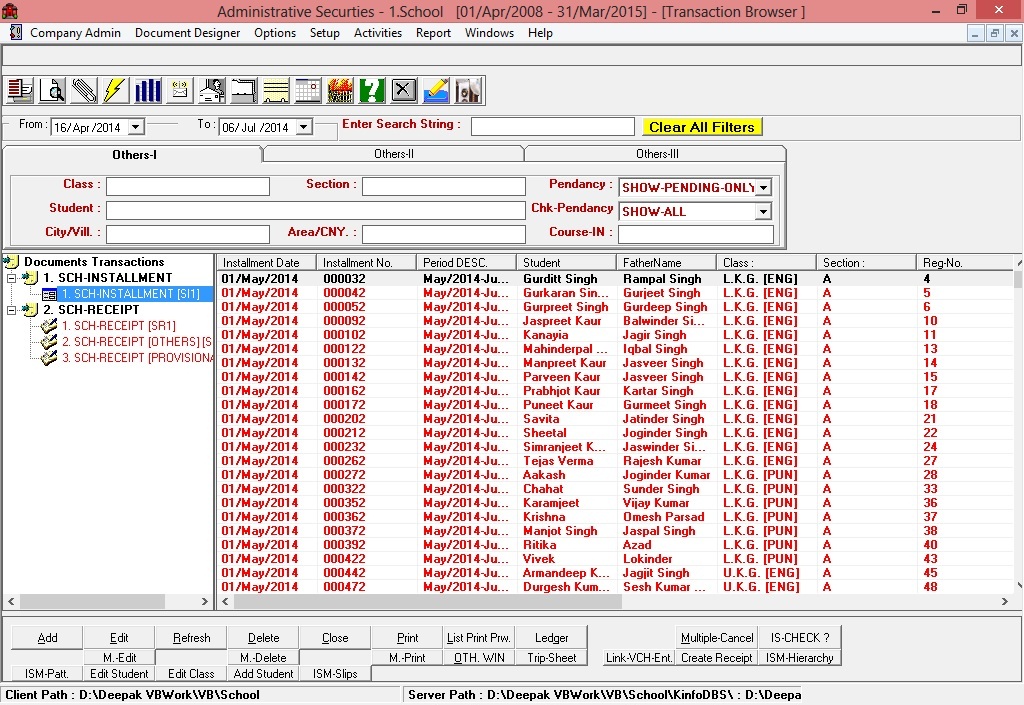This screenshot has width=1024, height=705.
Task: Click the Refresh button
Action: pos(191,638)
